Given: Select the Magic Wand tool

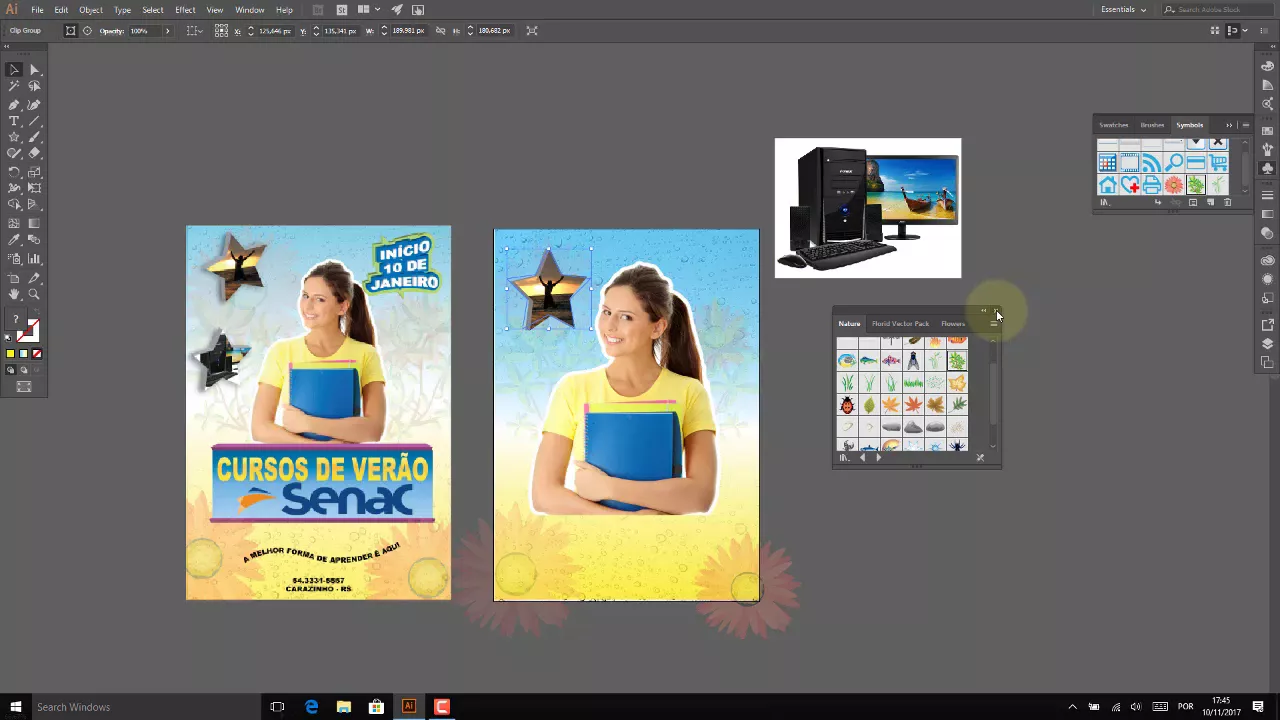Looking at the screenshot, I should tap(14, 87).
